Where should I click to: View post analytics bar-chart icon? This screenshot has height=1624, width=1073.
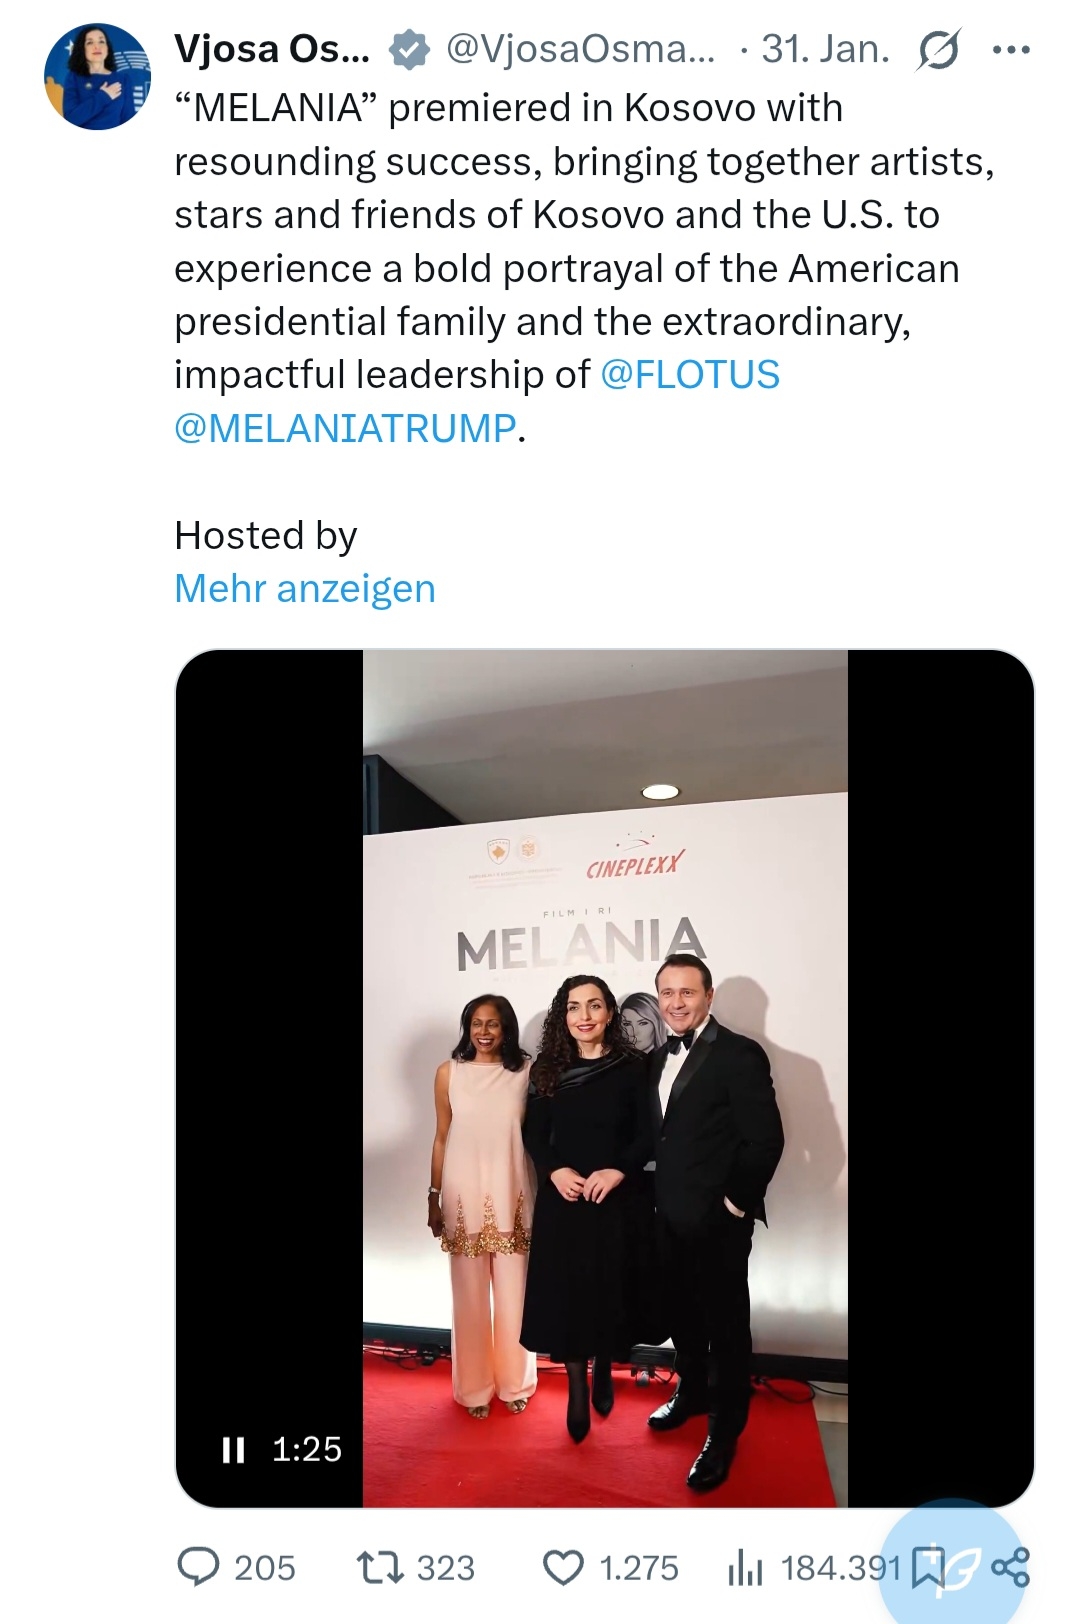745,1567
